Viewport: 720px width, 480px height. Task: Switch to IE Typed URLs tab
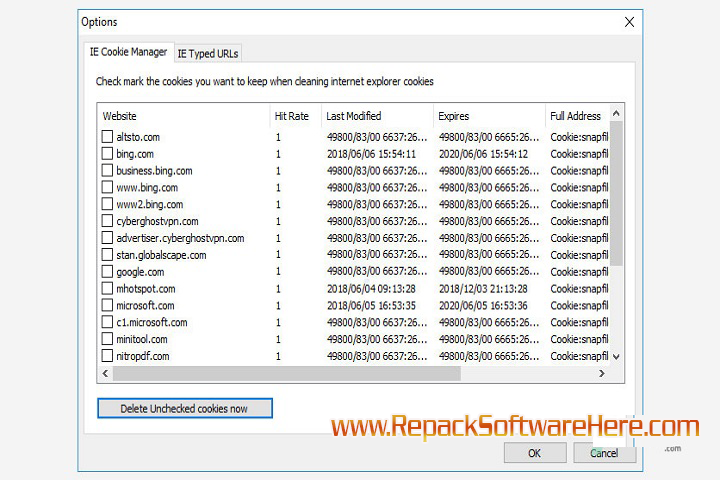point(208,54)
